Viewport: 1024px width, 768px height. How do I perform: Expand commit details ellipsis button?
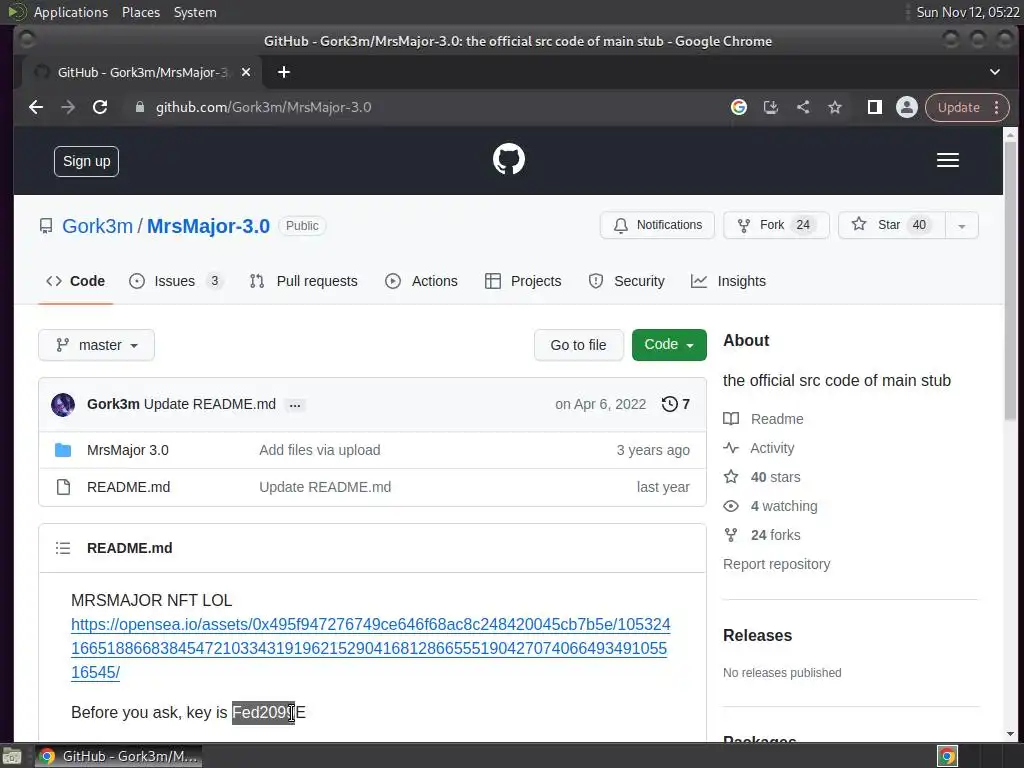[x=295, y=406]
